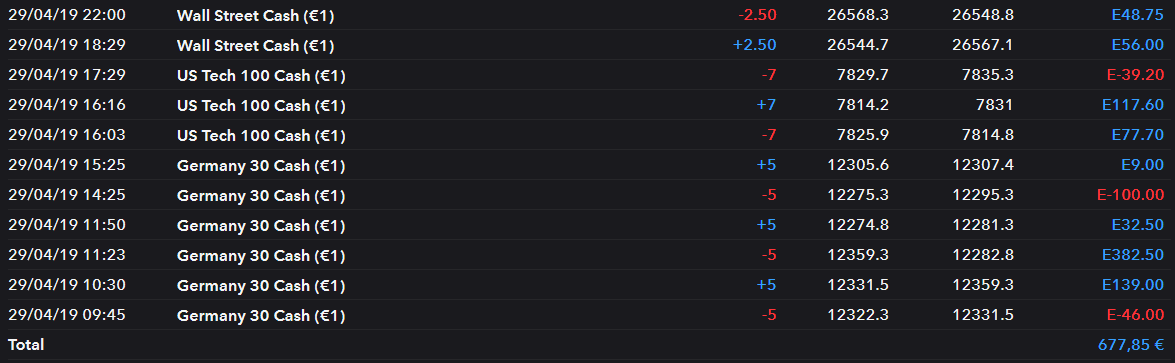Click the E-39.20 loss figure
The width and height of the screenshot is (1175, 363).
click(1135, 75)
